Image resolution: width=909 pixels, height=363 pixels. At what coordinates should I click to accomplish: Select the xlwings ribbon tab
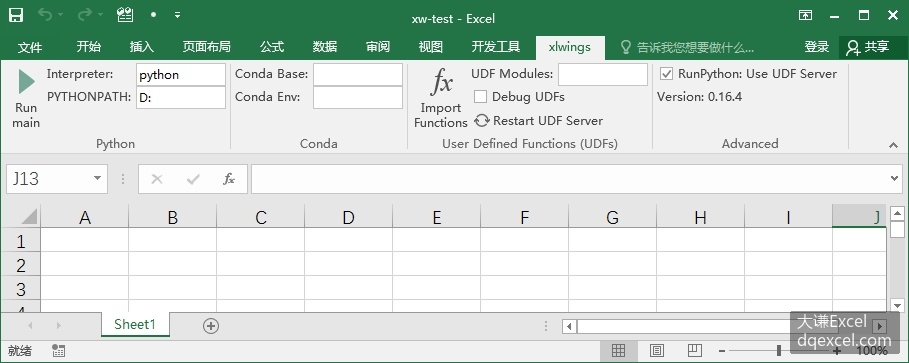570,47
